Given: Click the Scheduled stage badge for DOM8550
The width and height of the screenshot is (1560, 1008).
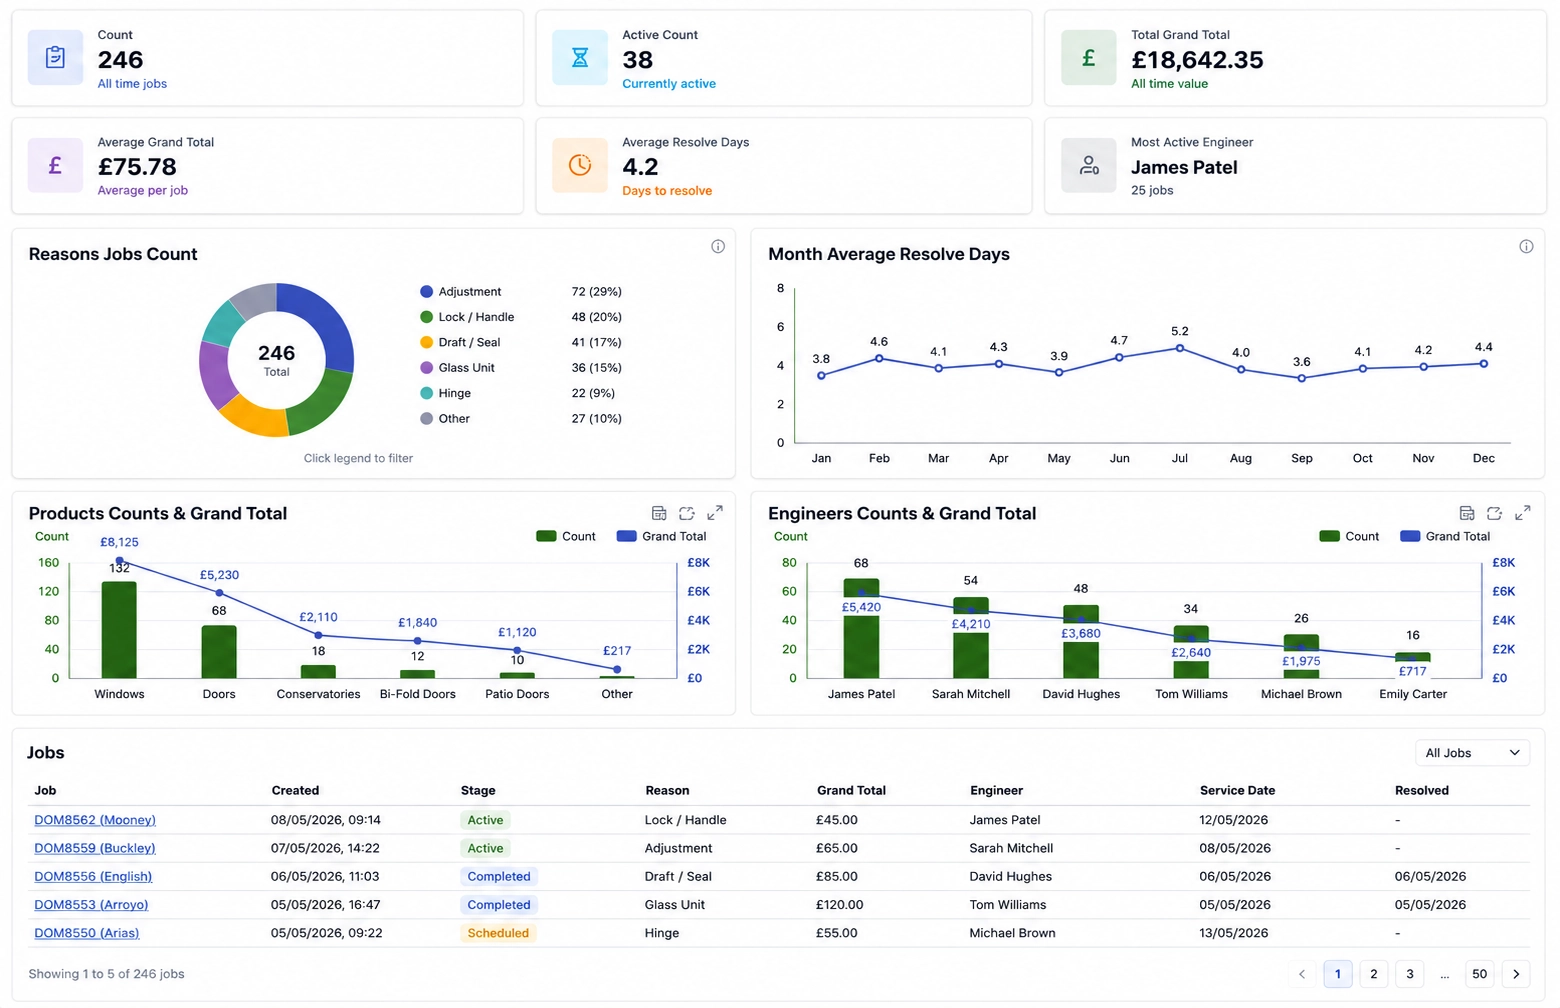Looking at the screenshot, I should click(x=498, y=933).
